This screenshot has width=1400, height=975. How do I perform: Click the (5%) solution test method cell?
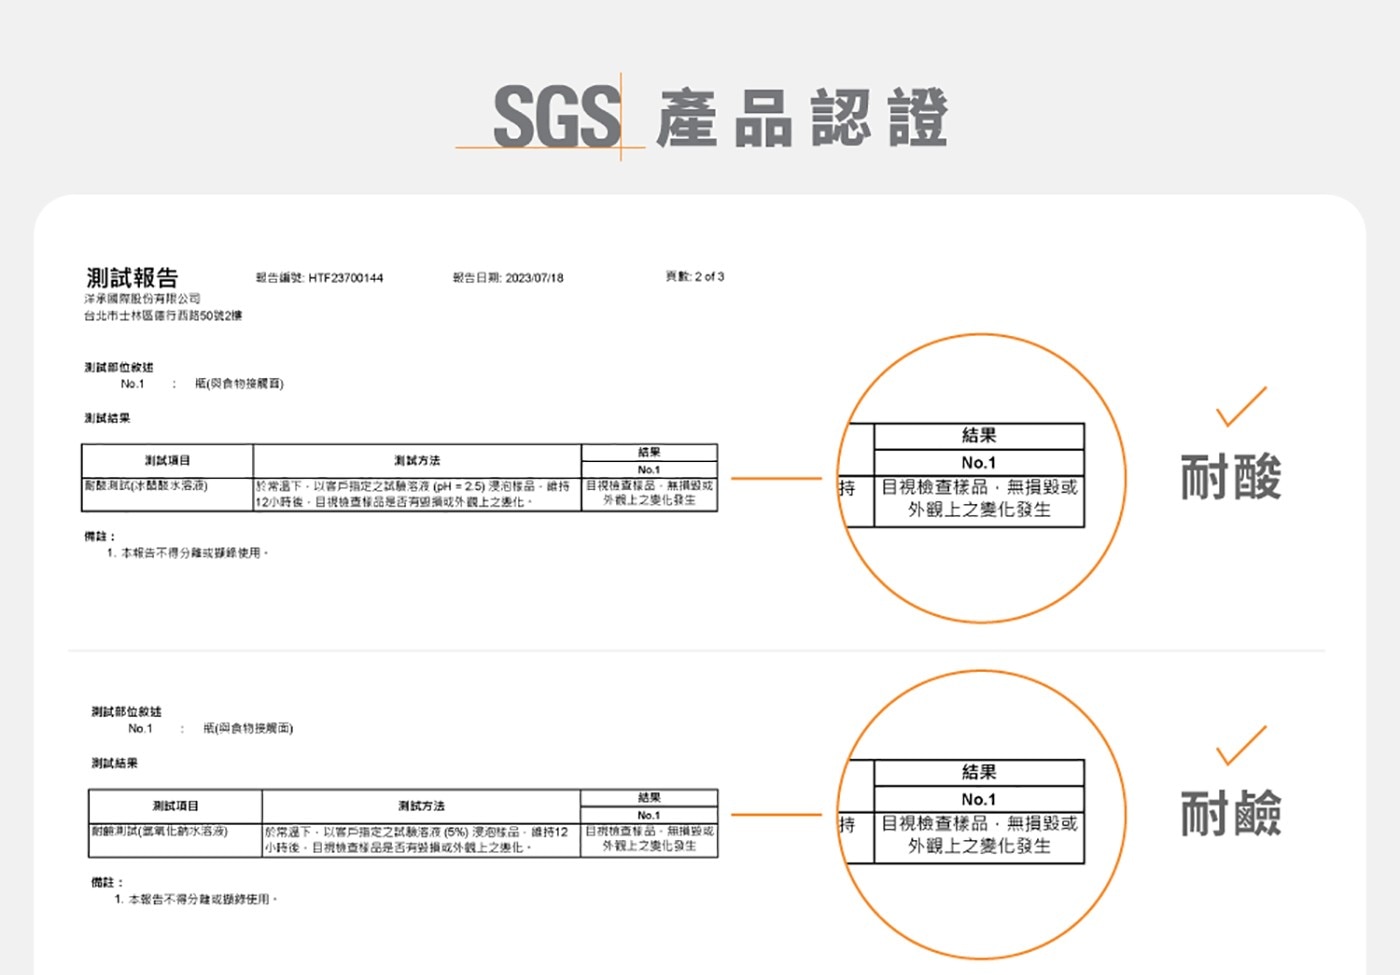click(421, 840)
